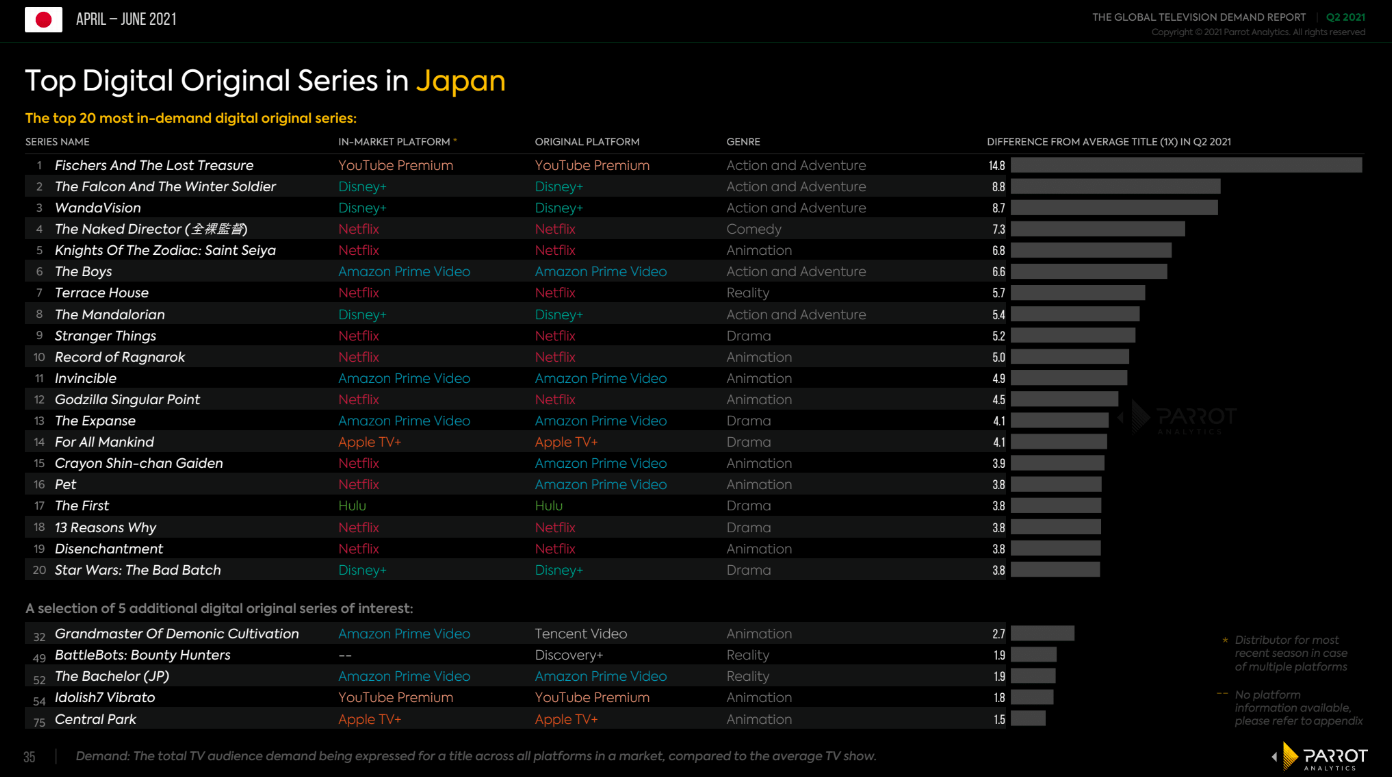Screen dimensions: 1392x777
Task: Click the 'GENRE' column header
Action: (743, 142)
